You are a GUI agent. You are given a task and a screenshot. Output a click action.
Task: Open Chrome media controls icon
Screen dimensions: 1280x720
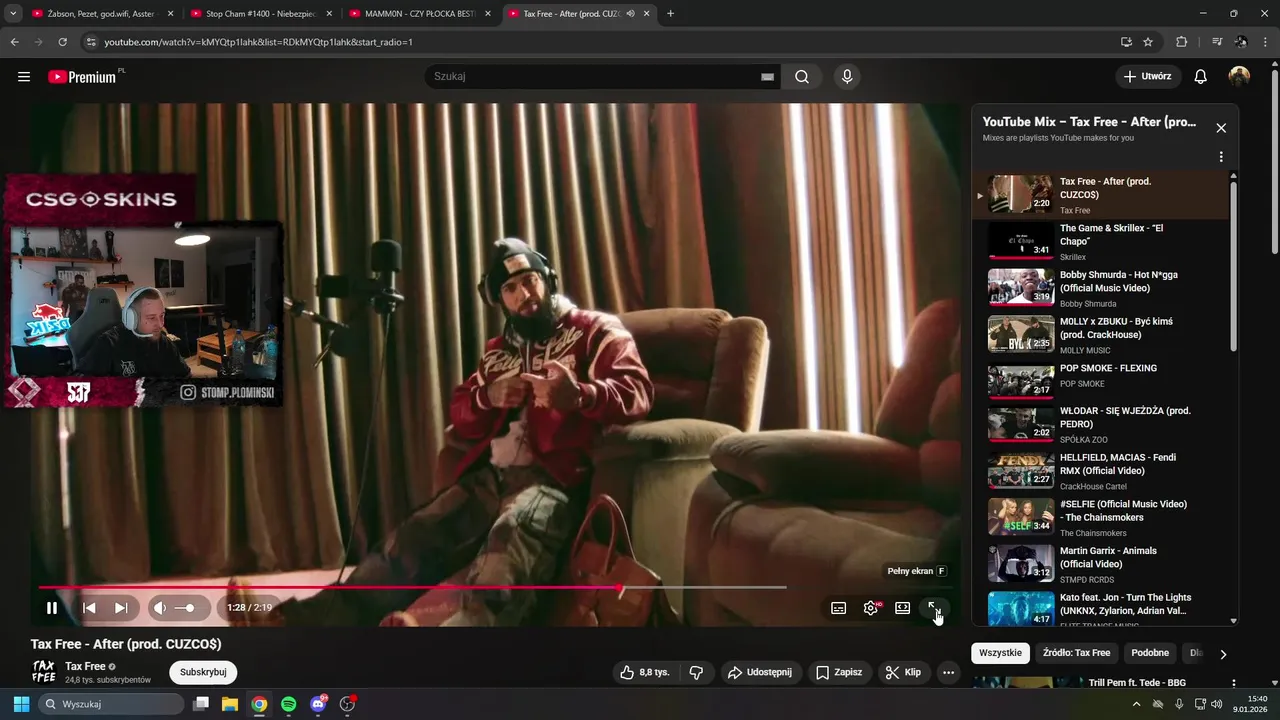pos(1217,42)
